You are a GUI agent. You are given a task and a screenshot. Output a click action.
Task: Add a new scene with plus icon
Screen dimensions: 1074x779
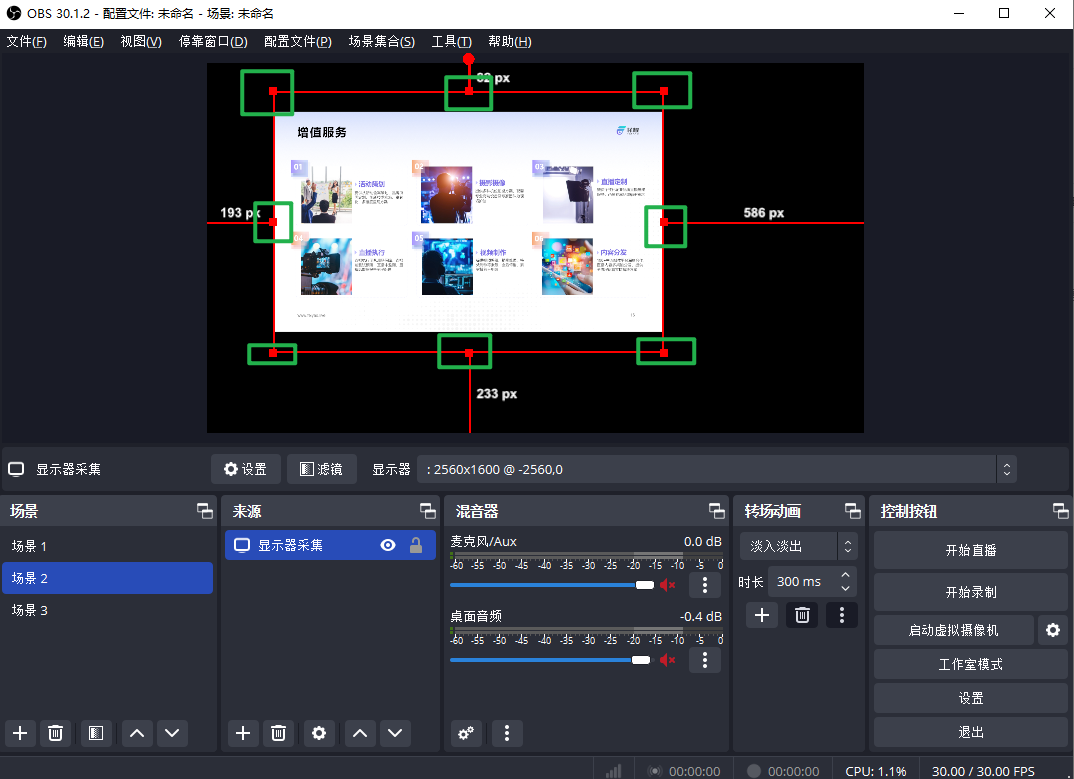point(20,733)
